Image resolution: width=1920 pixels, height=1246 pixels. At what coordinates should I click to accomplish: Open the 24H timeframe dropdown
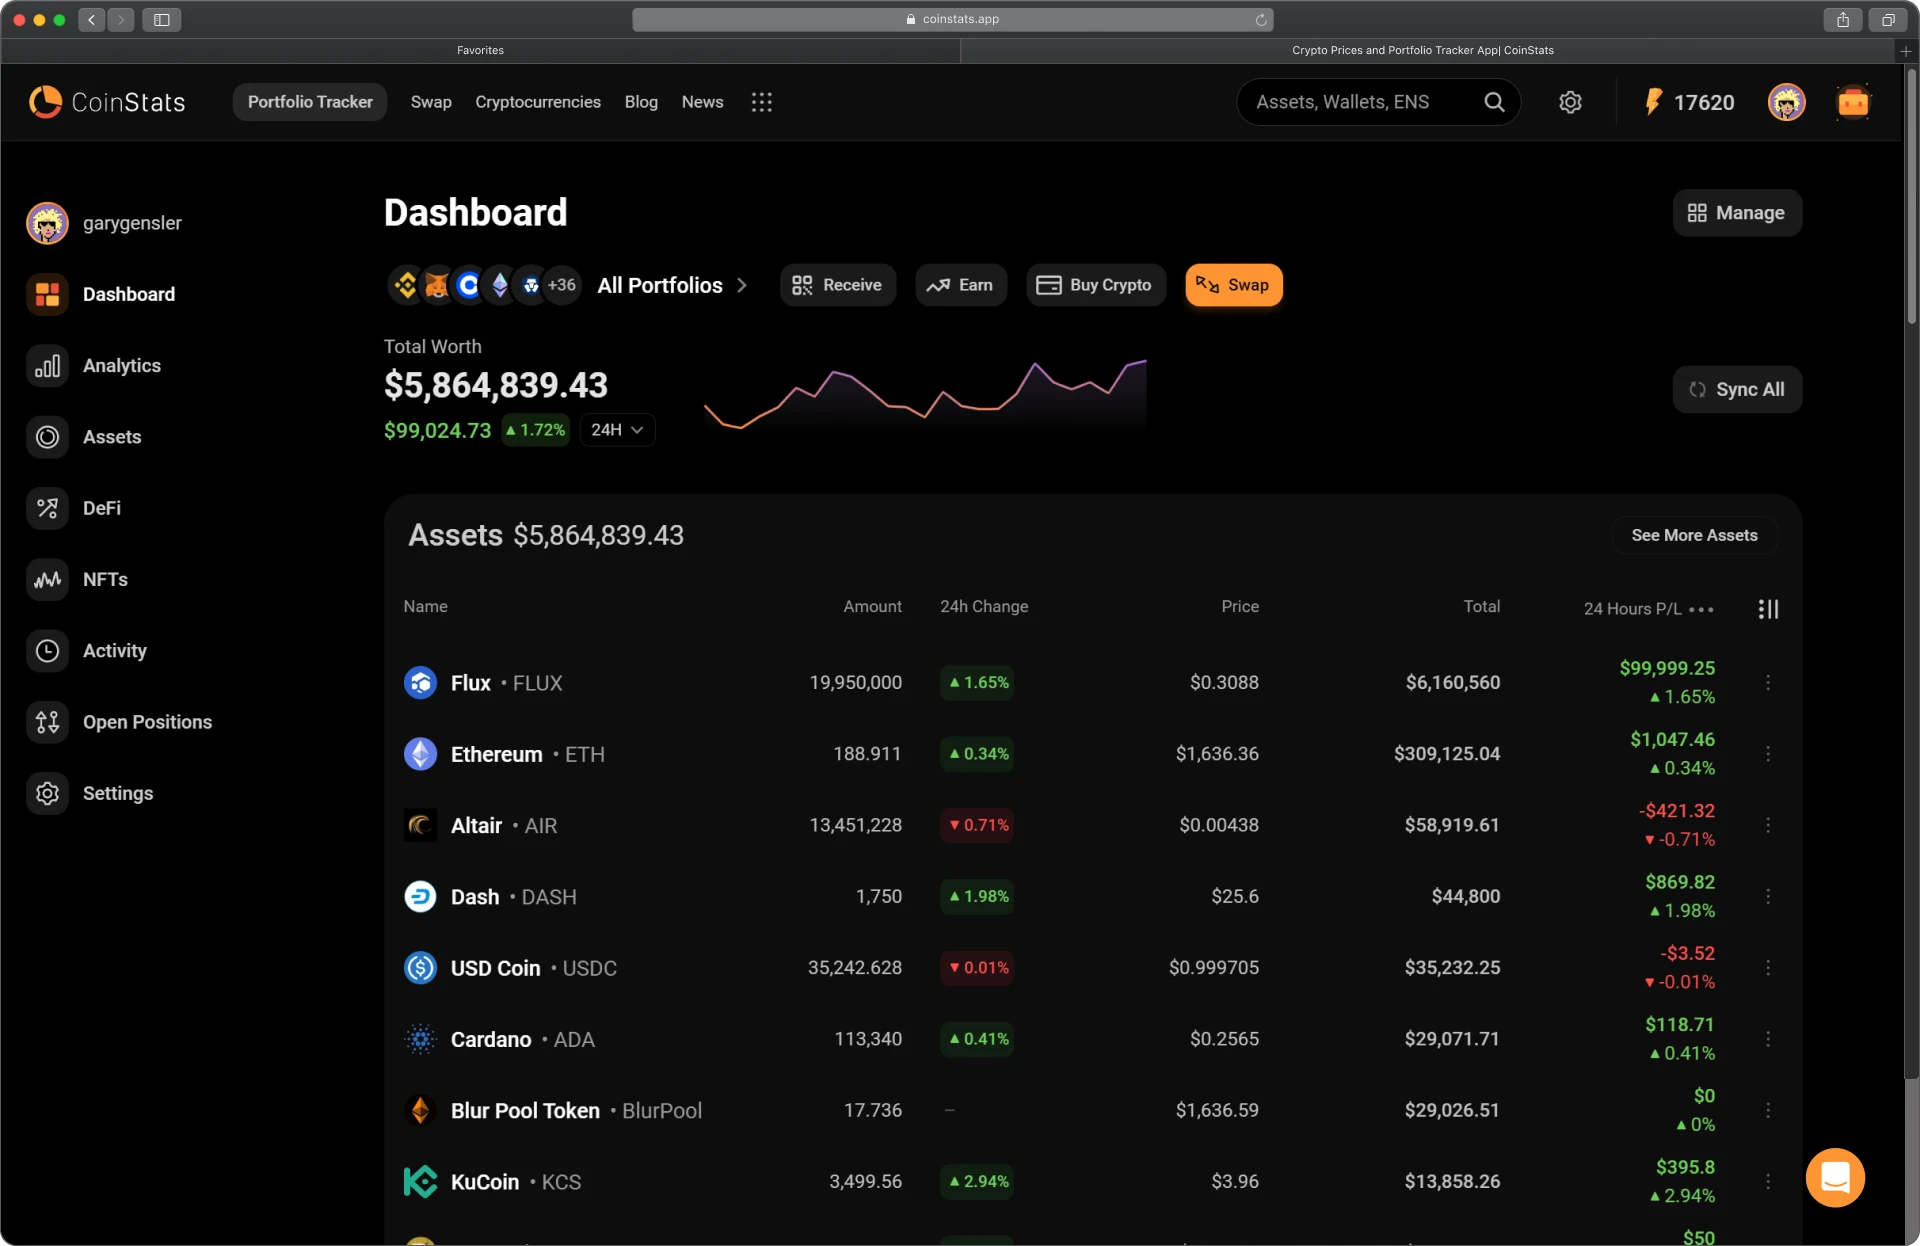tap(617, 430)
